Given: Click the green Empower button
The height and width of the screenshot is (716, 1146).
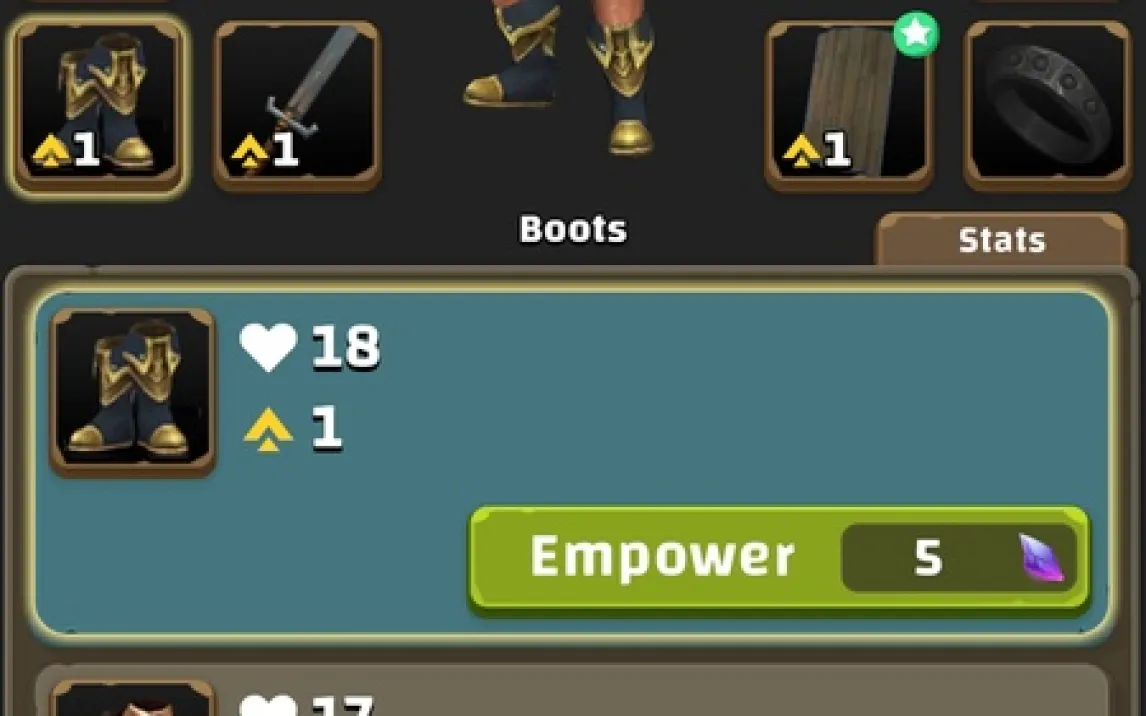Looking at the screenshot, I should 779,558.
